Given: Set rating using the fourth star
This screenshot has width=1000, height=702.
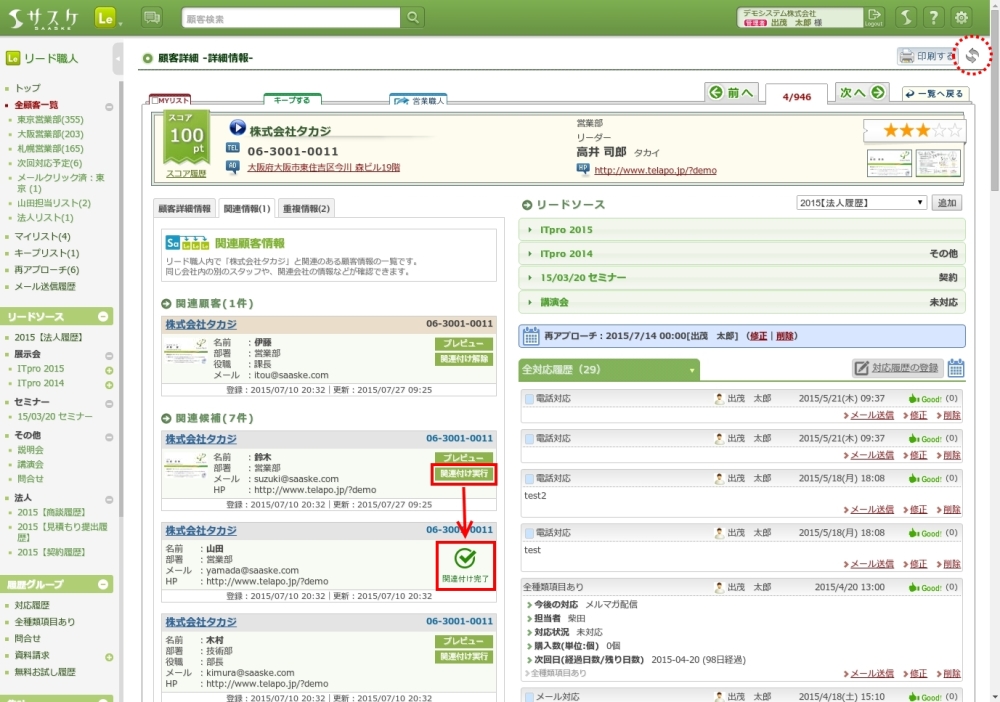Looking at the screenshot, I should 937,130.
